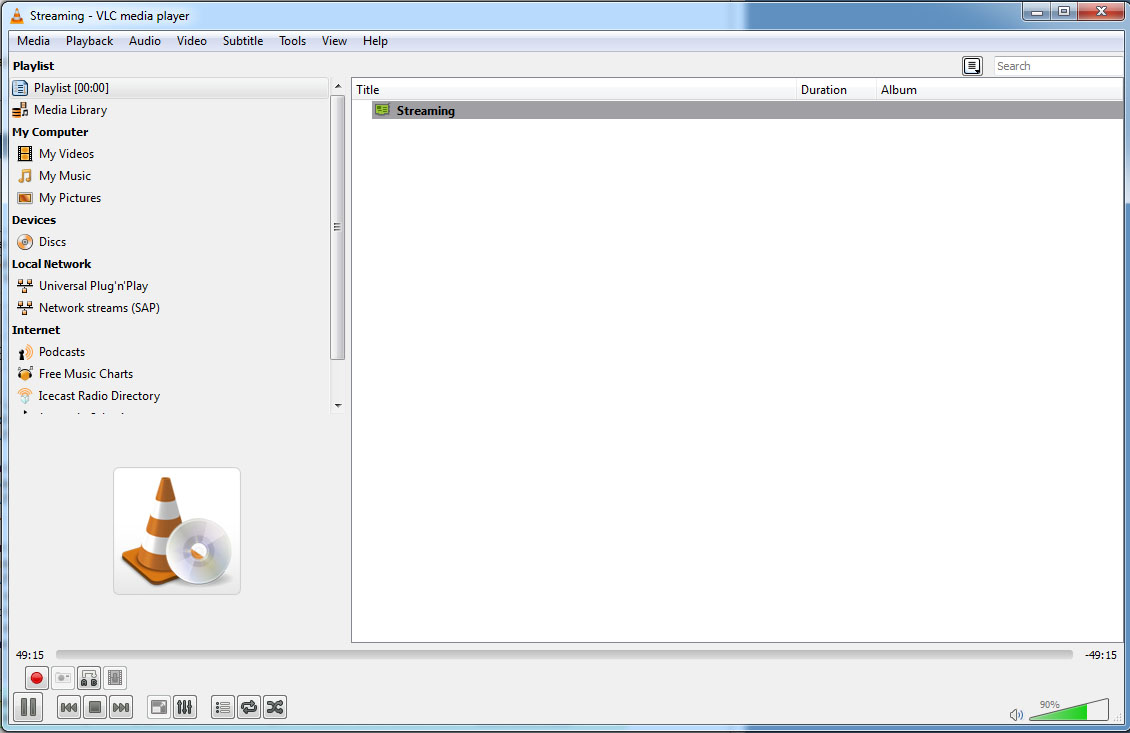1130x733 pixels.
Task: Open the Media menu
Action: 33,41
